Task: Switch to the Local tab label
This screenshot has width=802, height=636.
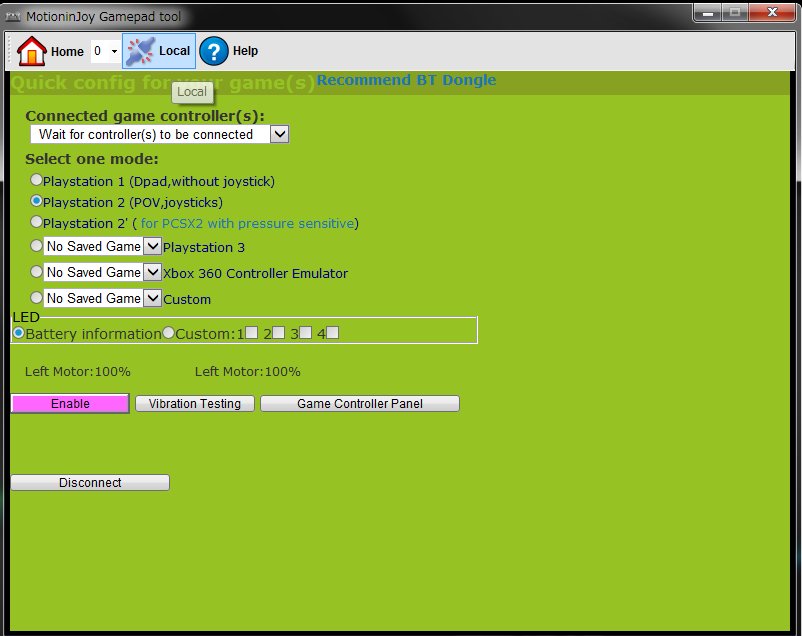Action: click(x=174, y=51)
